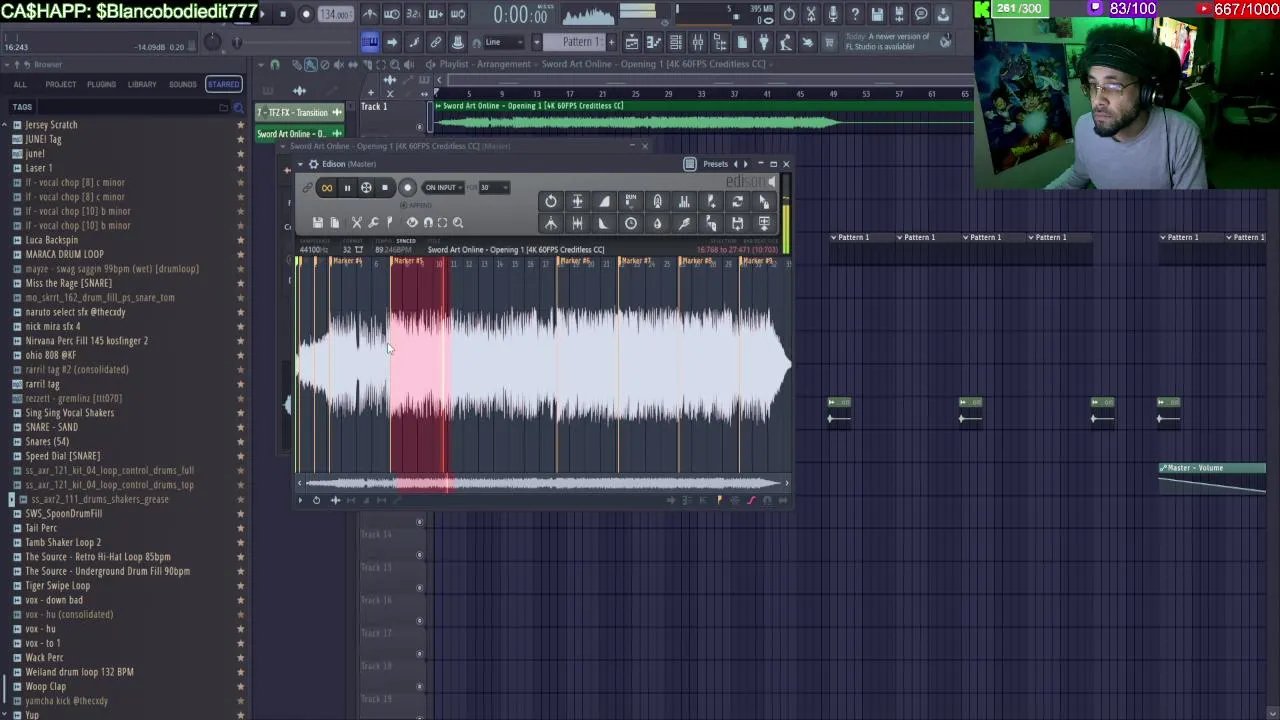Toggle playlist snap magnet icon
The width and height of the screenshot is (1280, 720).
(x=275, y=64)
